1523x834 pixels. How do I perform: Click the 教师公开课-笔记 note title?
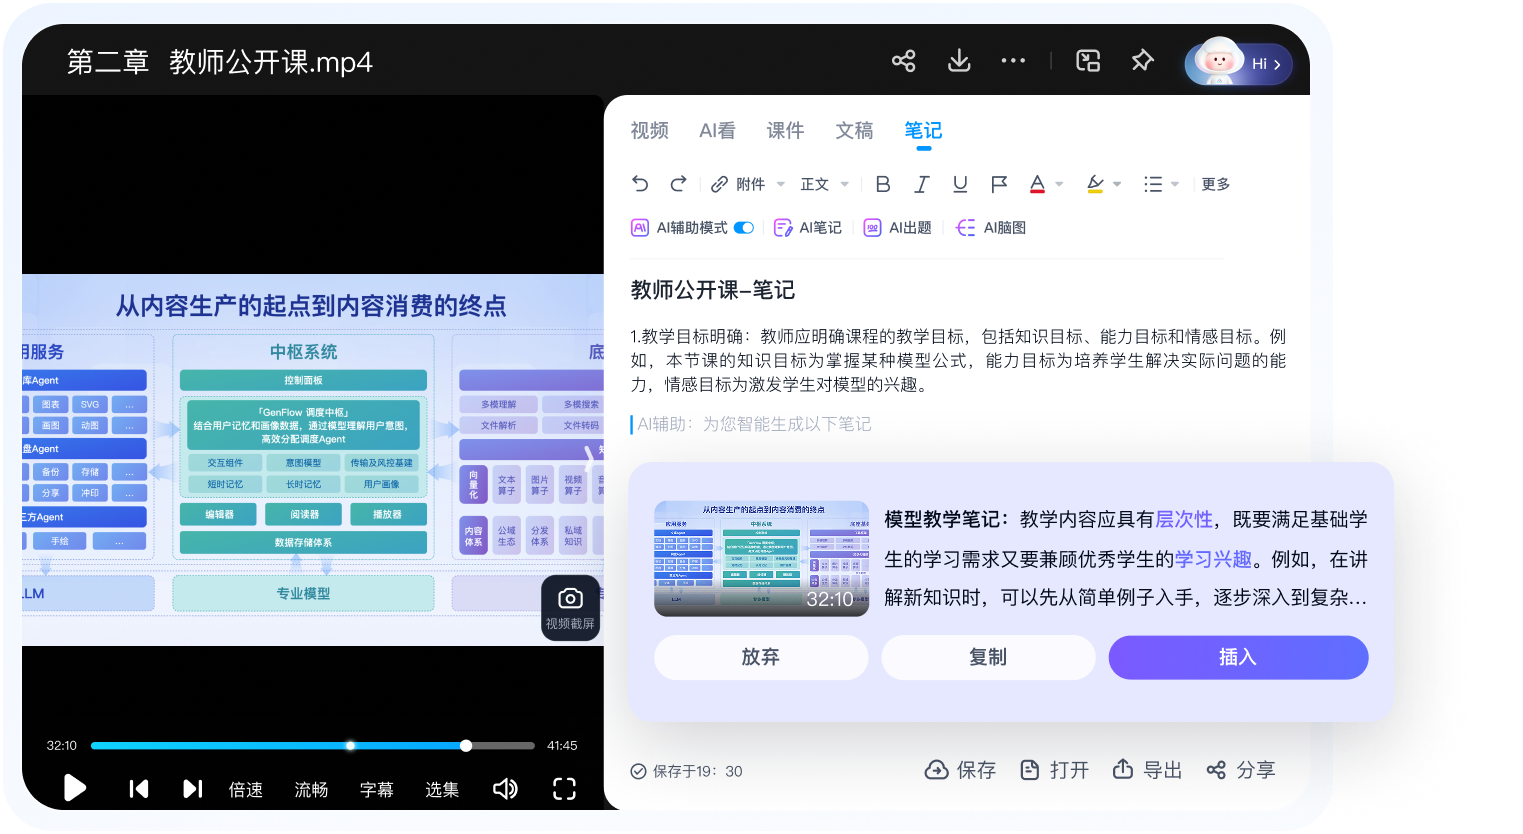pyautogui.click(x=713, y=290)
